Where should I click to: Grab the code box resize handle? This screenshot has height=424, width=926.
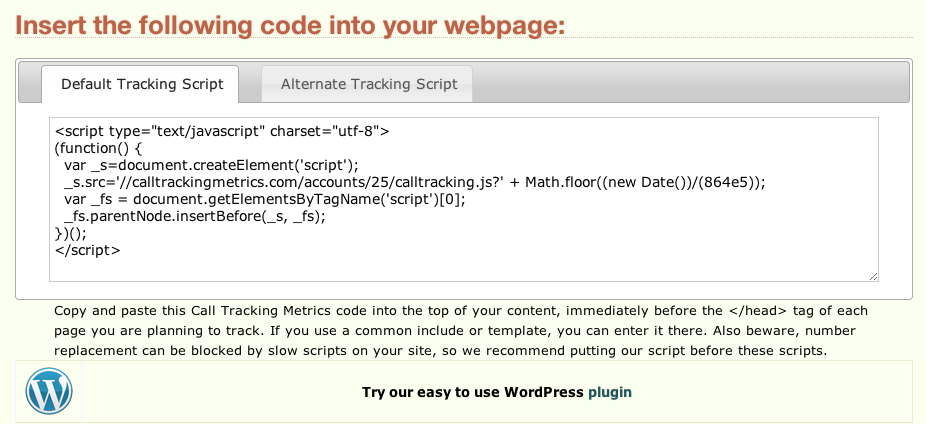(873, 275)
